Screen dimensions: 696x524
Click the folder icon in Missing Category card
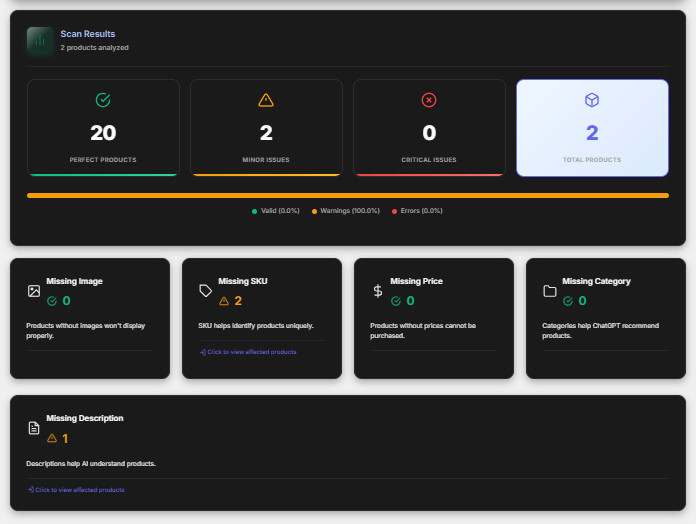point(550,291)
